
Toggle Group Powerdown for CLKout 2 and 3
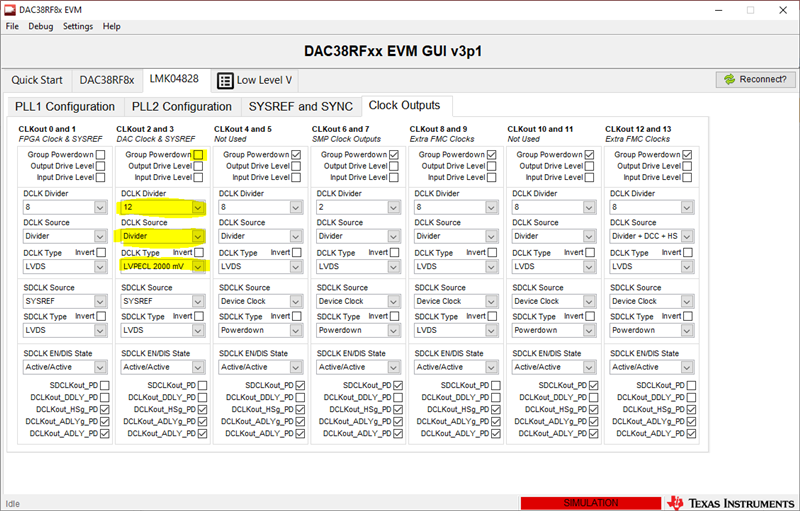pyautogui.click(x=198, y=155)
